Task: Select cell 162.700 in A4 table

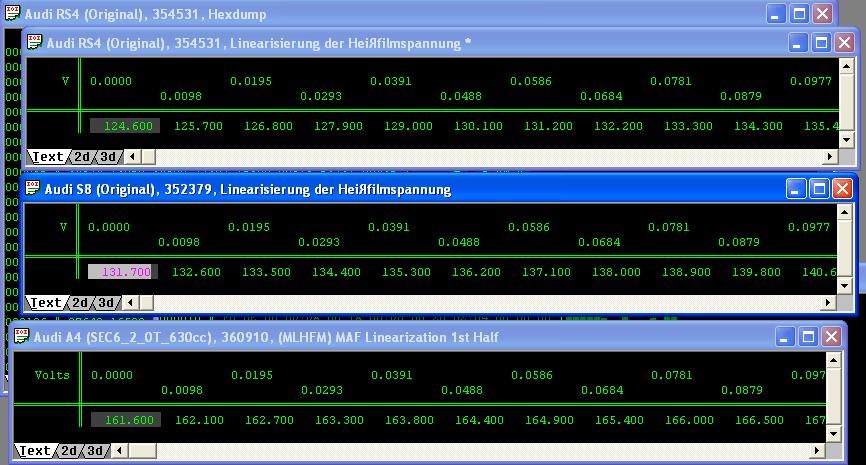Action: coord(269,420)
